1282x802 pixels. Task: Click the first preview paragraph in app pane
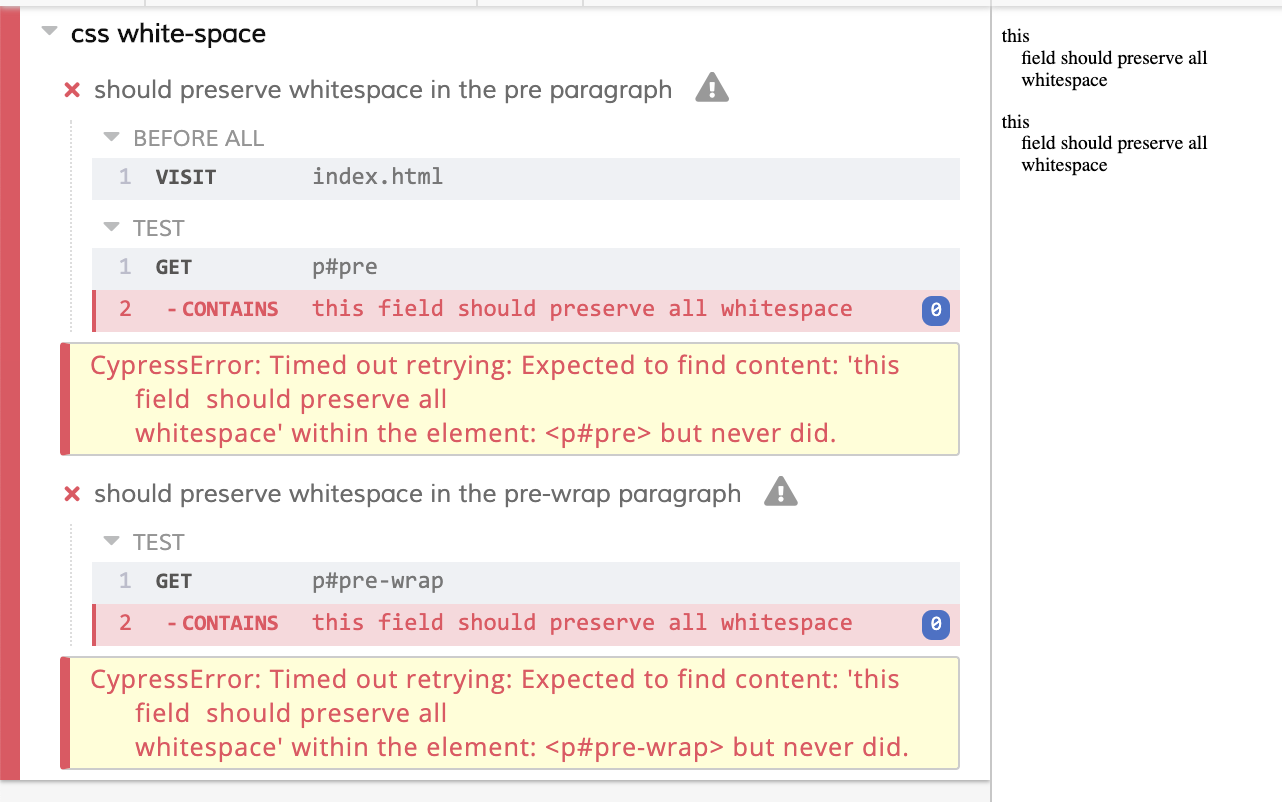point(1104,58)
